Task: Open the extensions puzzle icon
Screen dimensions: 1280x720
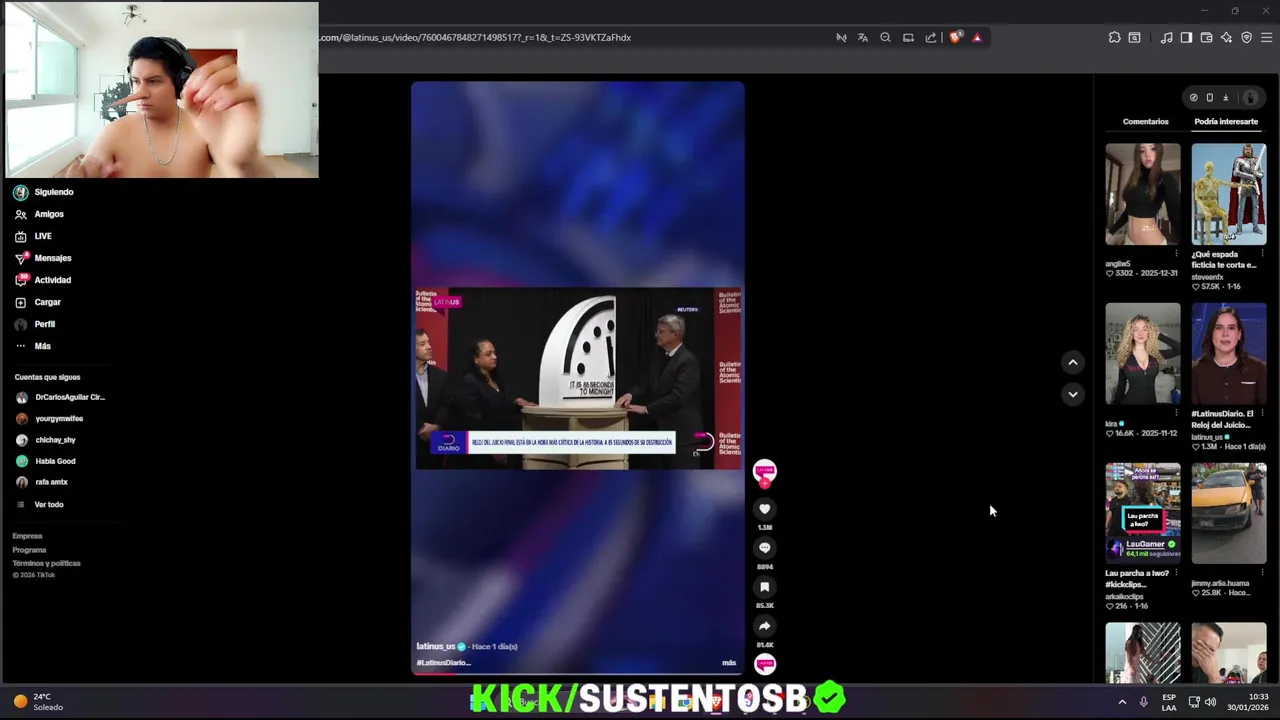Action: (x=1115, y=37)
